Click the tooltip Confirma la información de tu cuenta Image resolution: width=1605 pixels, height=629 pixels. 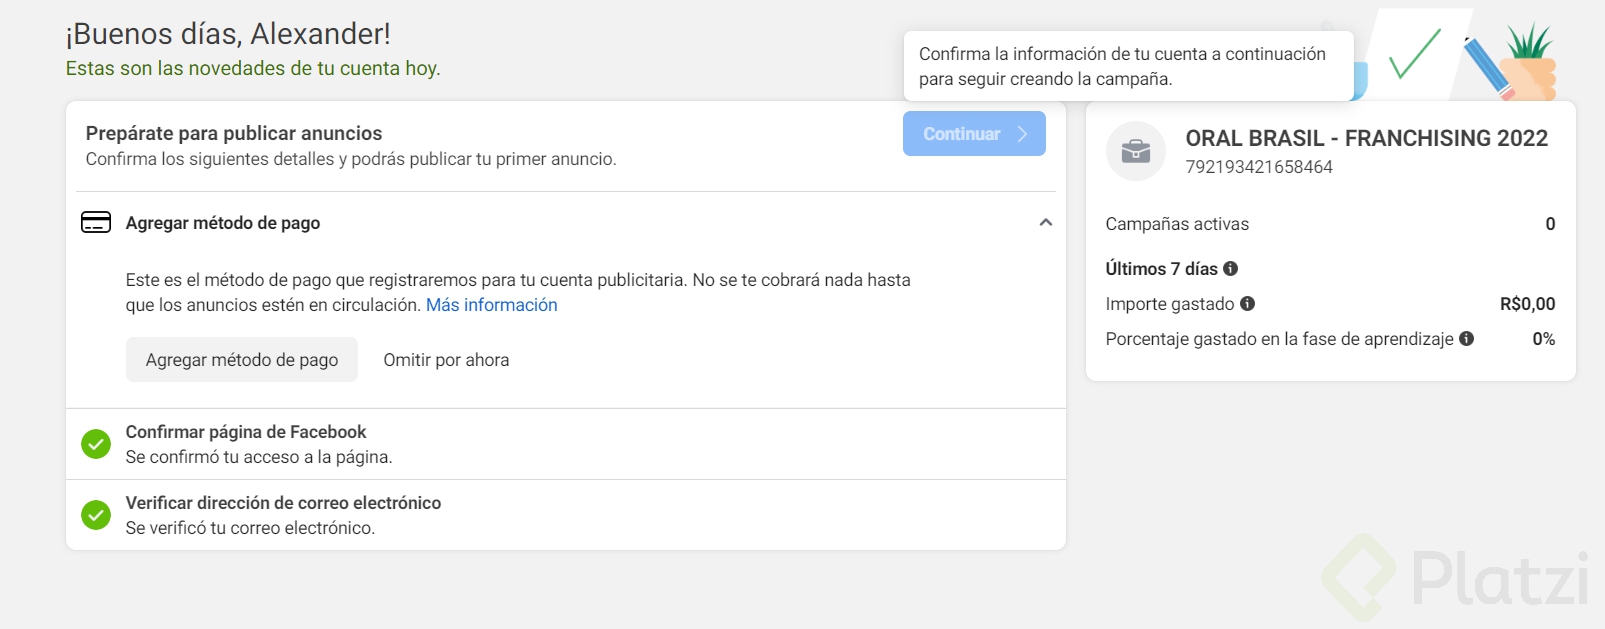pyautogui.click(x=1128, y=66)
